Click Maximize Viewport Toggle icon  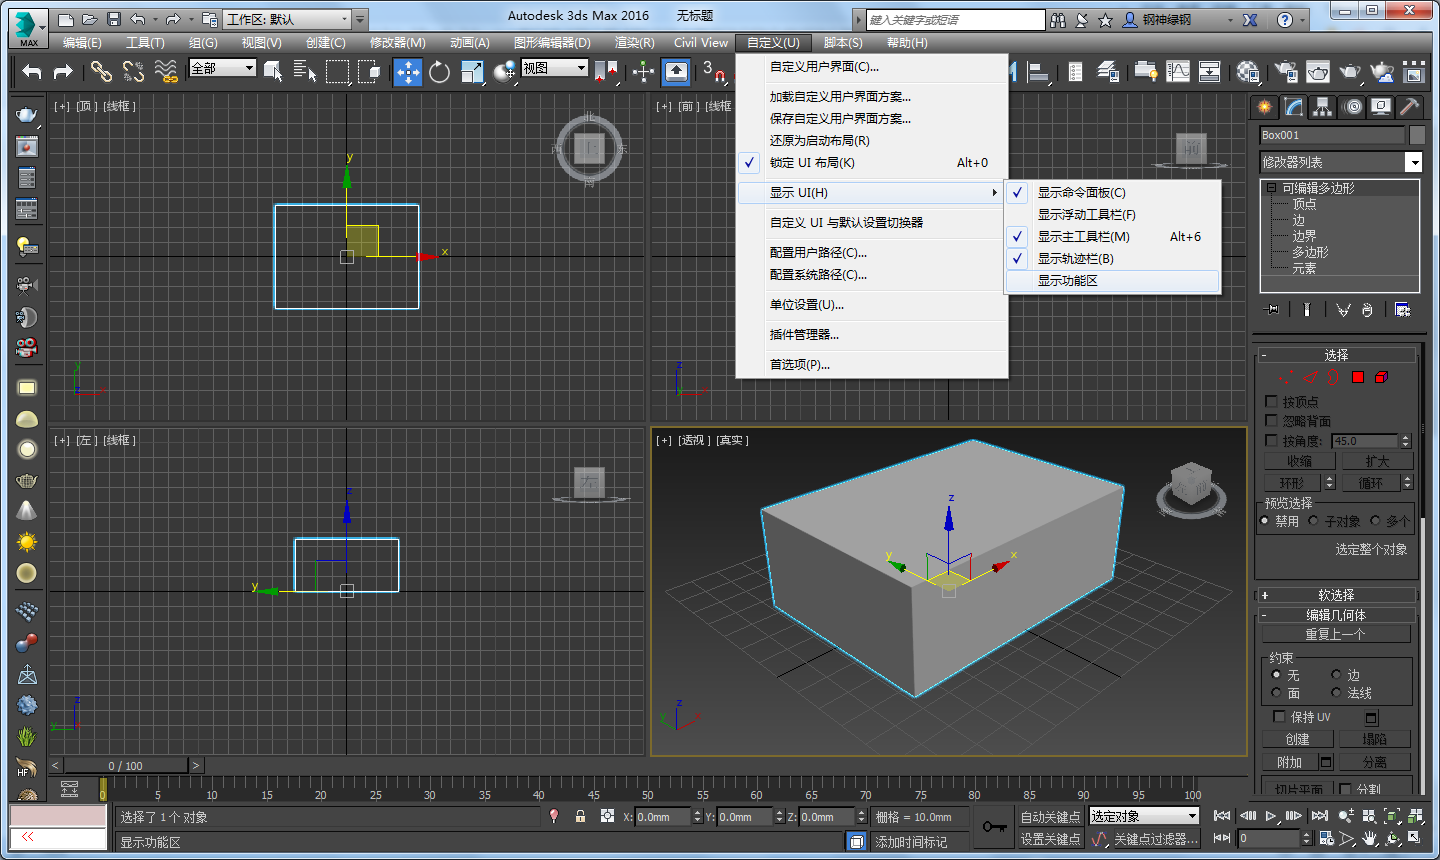(x=1415, y=838)
